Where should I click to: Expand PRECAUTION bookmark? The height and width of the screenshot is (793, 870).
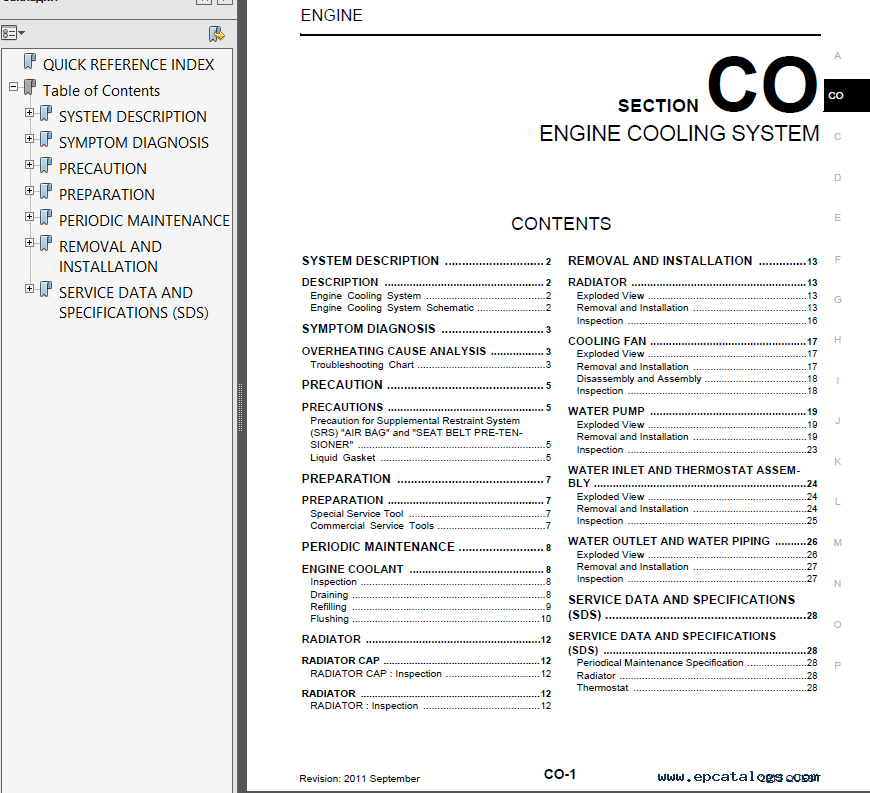point(29,165)
